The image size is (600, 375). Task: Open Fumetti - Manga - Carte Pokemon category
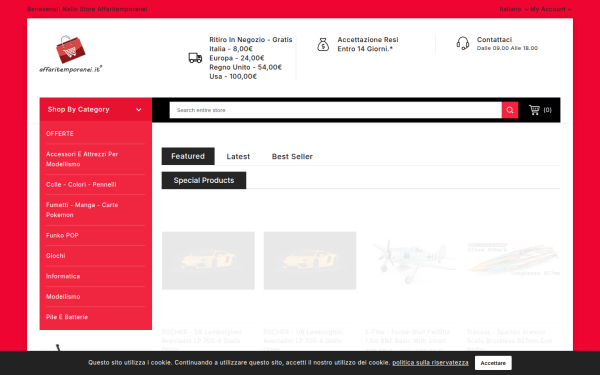click(82, 210)
